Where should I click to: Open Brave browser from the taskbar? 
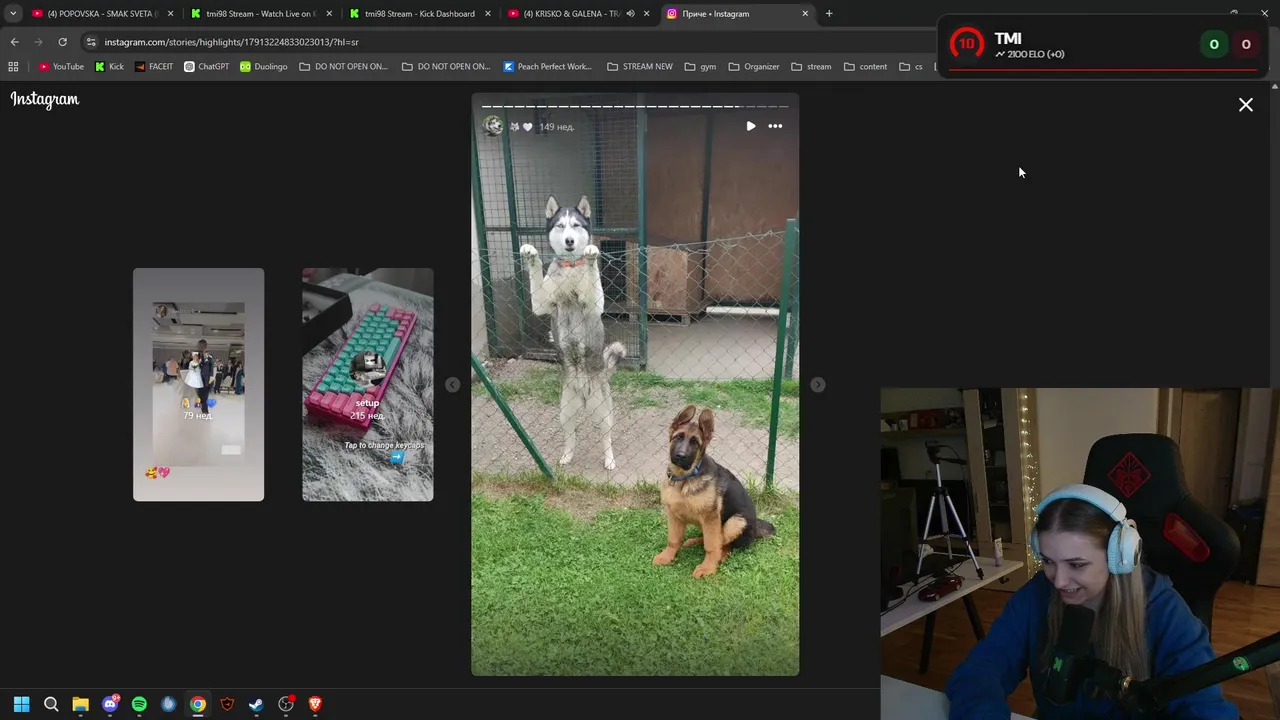coord(315,704)
